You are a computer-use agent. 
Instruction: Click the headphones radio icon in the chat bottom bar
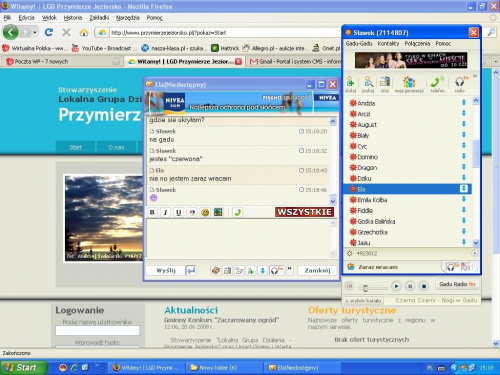point(276,270)
